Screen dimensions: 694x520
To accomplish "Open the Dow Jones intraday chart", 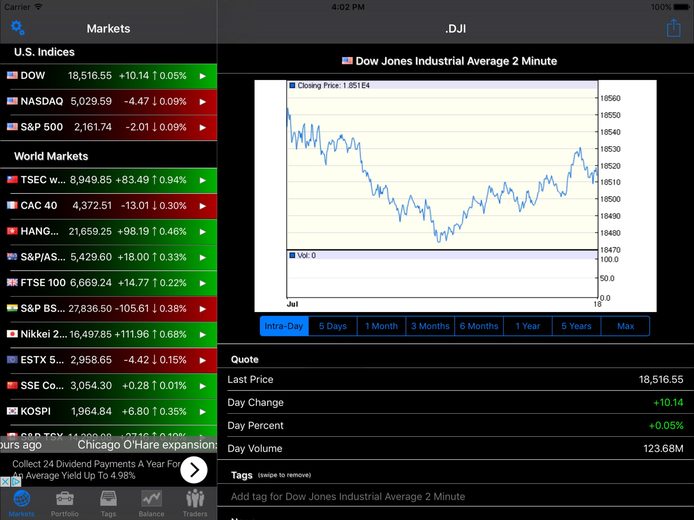I will [x=455, y=196].
